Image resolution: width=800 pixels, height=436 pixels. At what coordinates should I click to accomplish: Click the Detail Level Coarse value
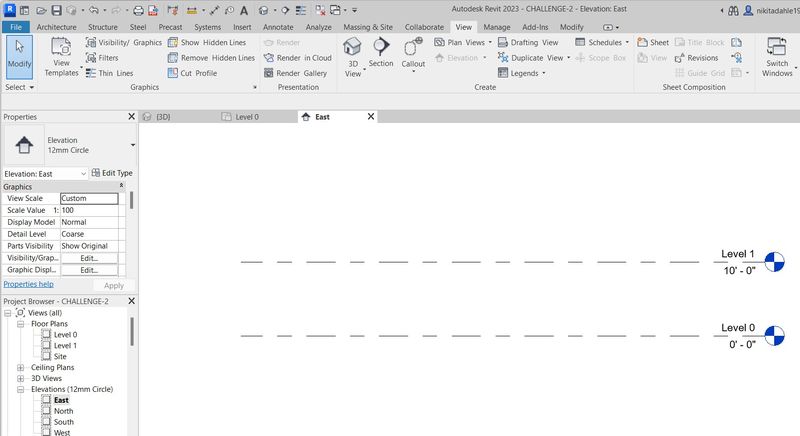click(x=89, y=234)
